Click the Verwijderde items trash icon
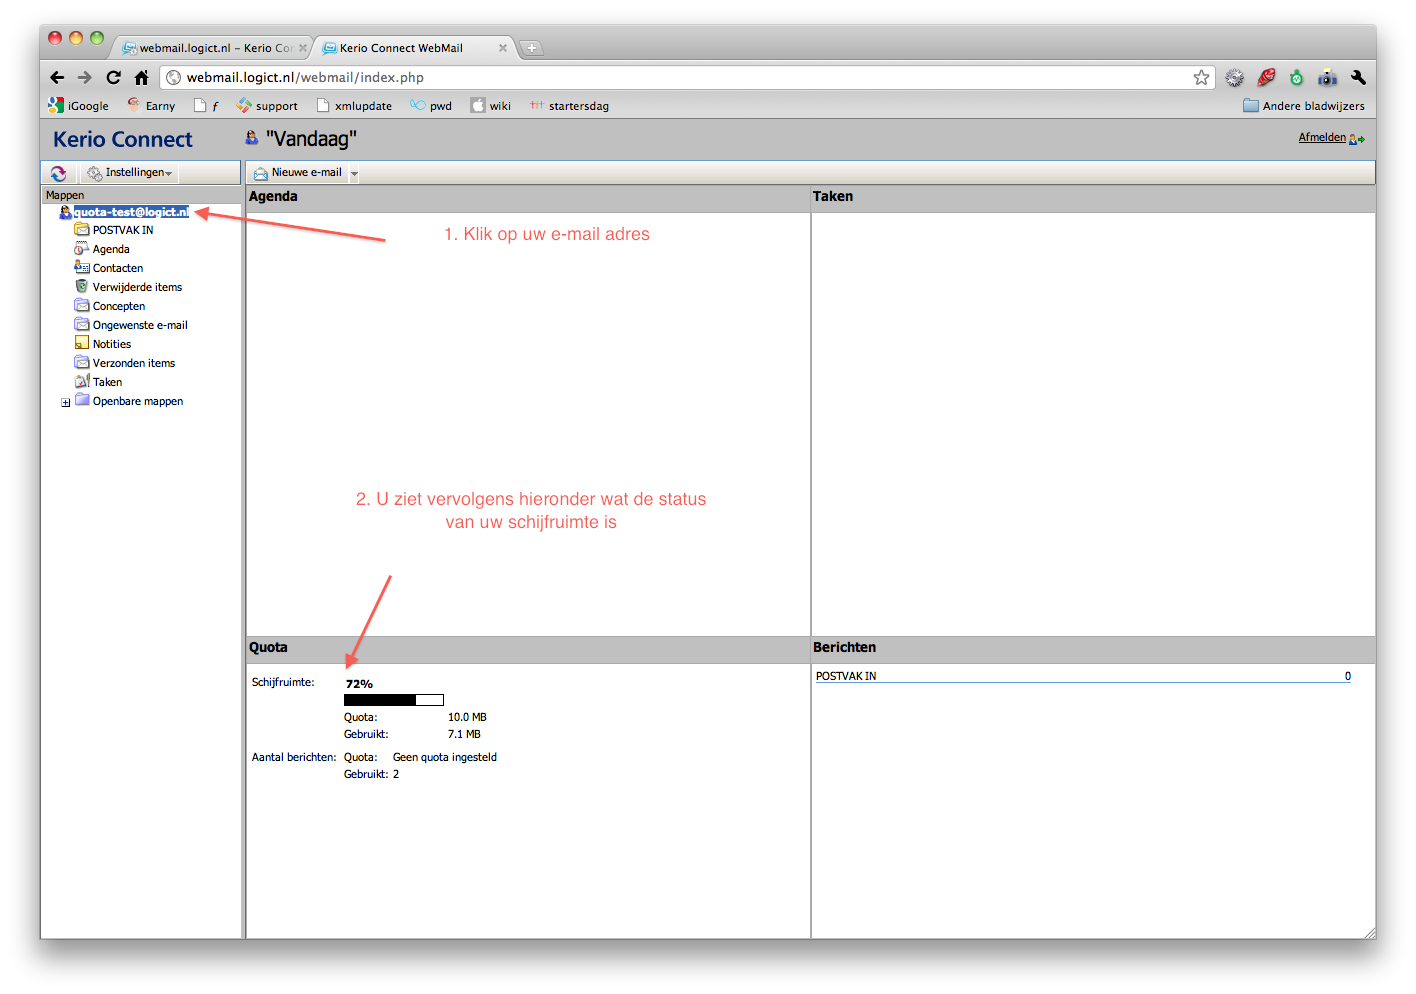 tap(82, 286)
